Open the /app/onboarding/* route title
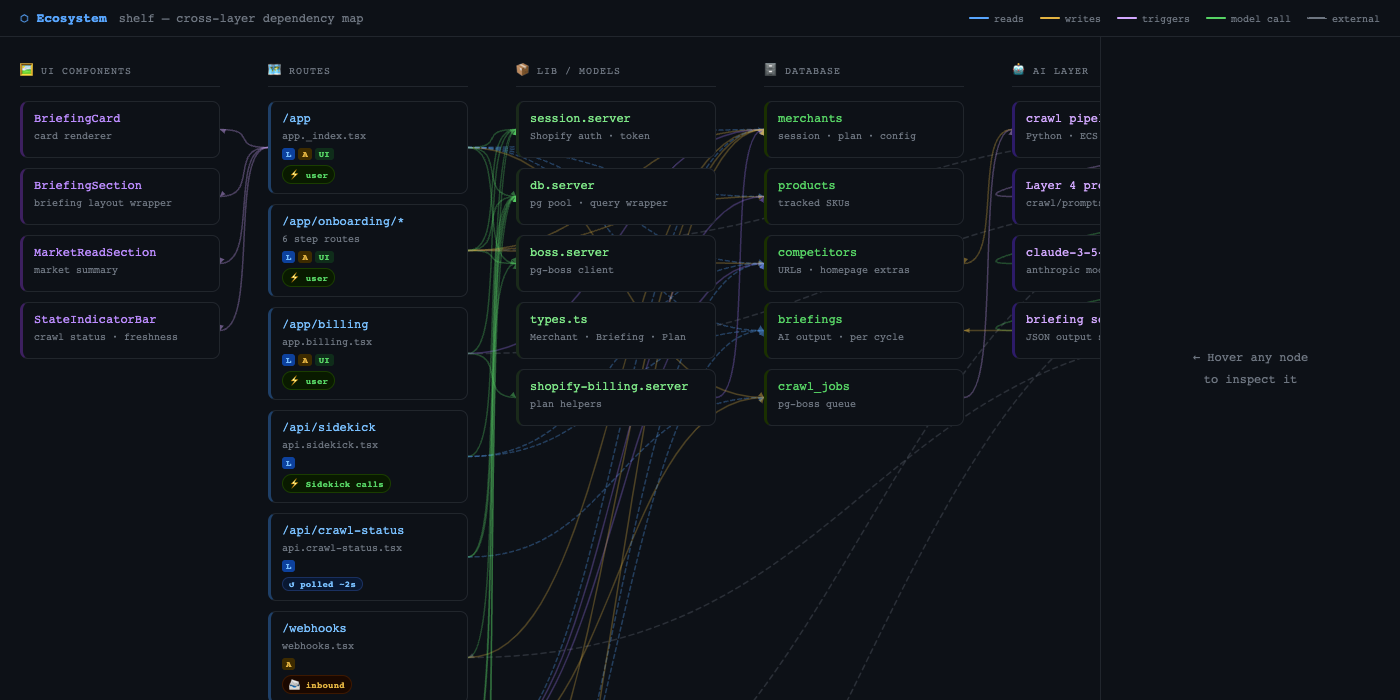1400x700 pixels. click(343, 221)
